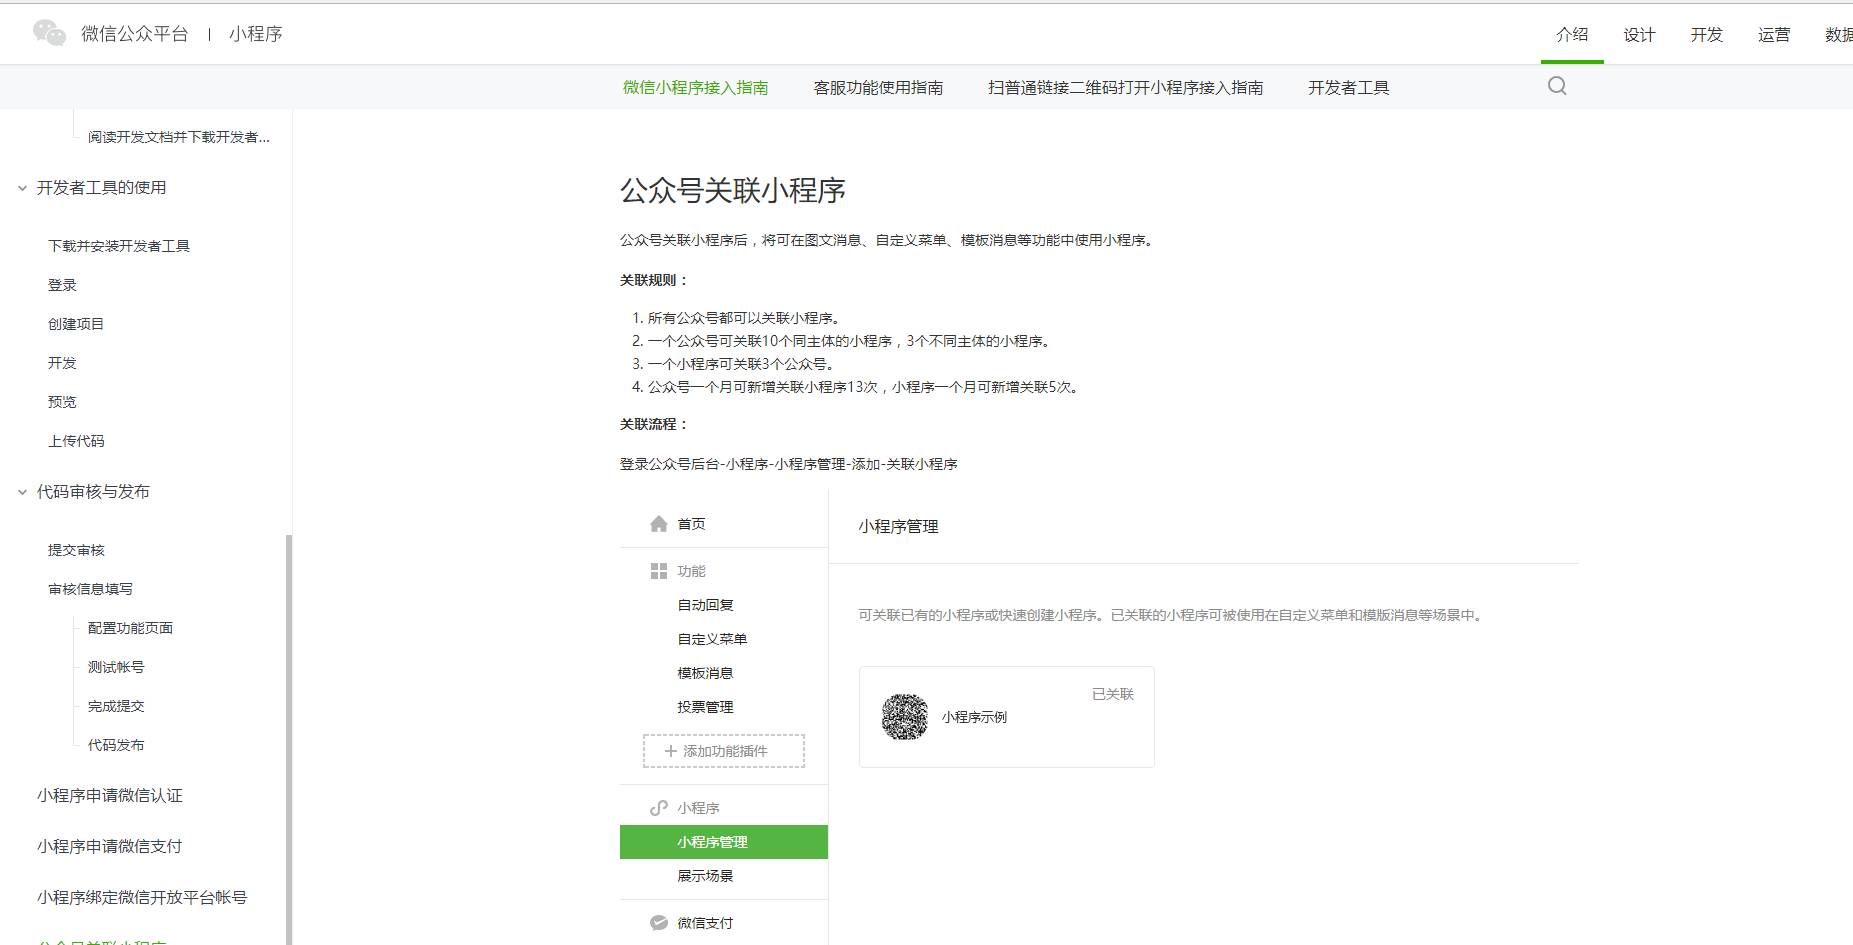This screenshot has height=945, width=1853.
Task: Click the WeChat logo icon
Action: coord(49,33)
